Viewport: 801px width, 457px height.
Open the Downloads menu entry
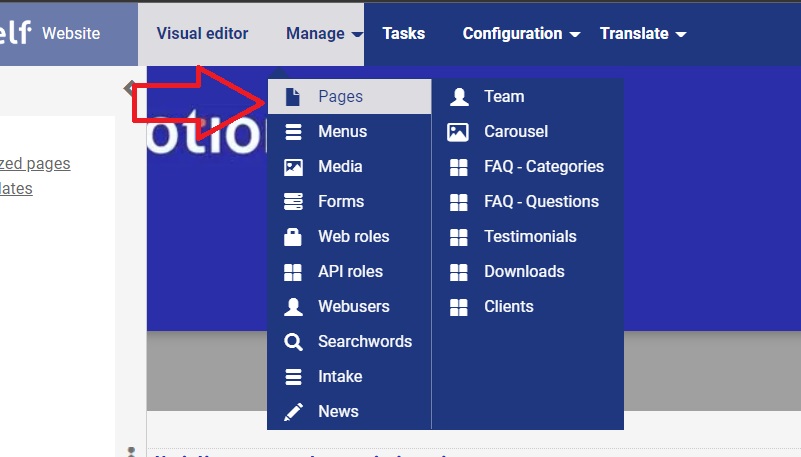pyautogui.click(x=524, y=272)
